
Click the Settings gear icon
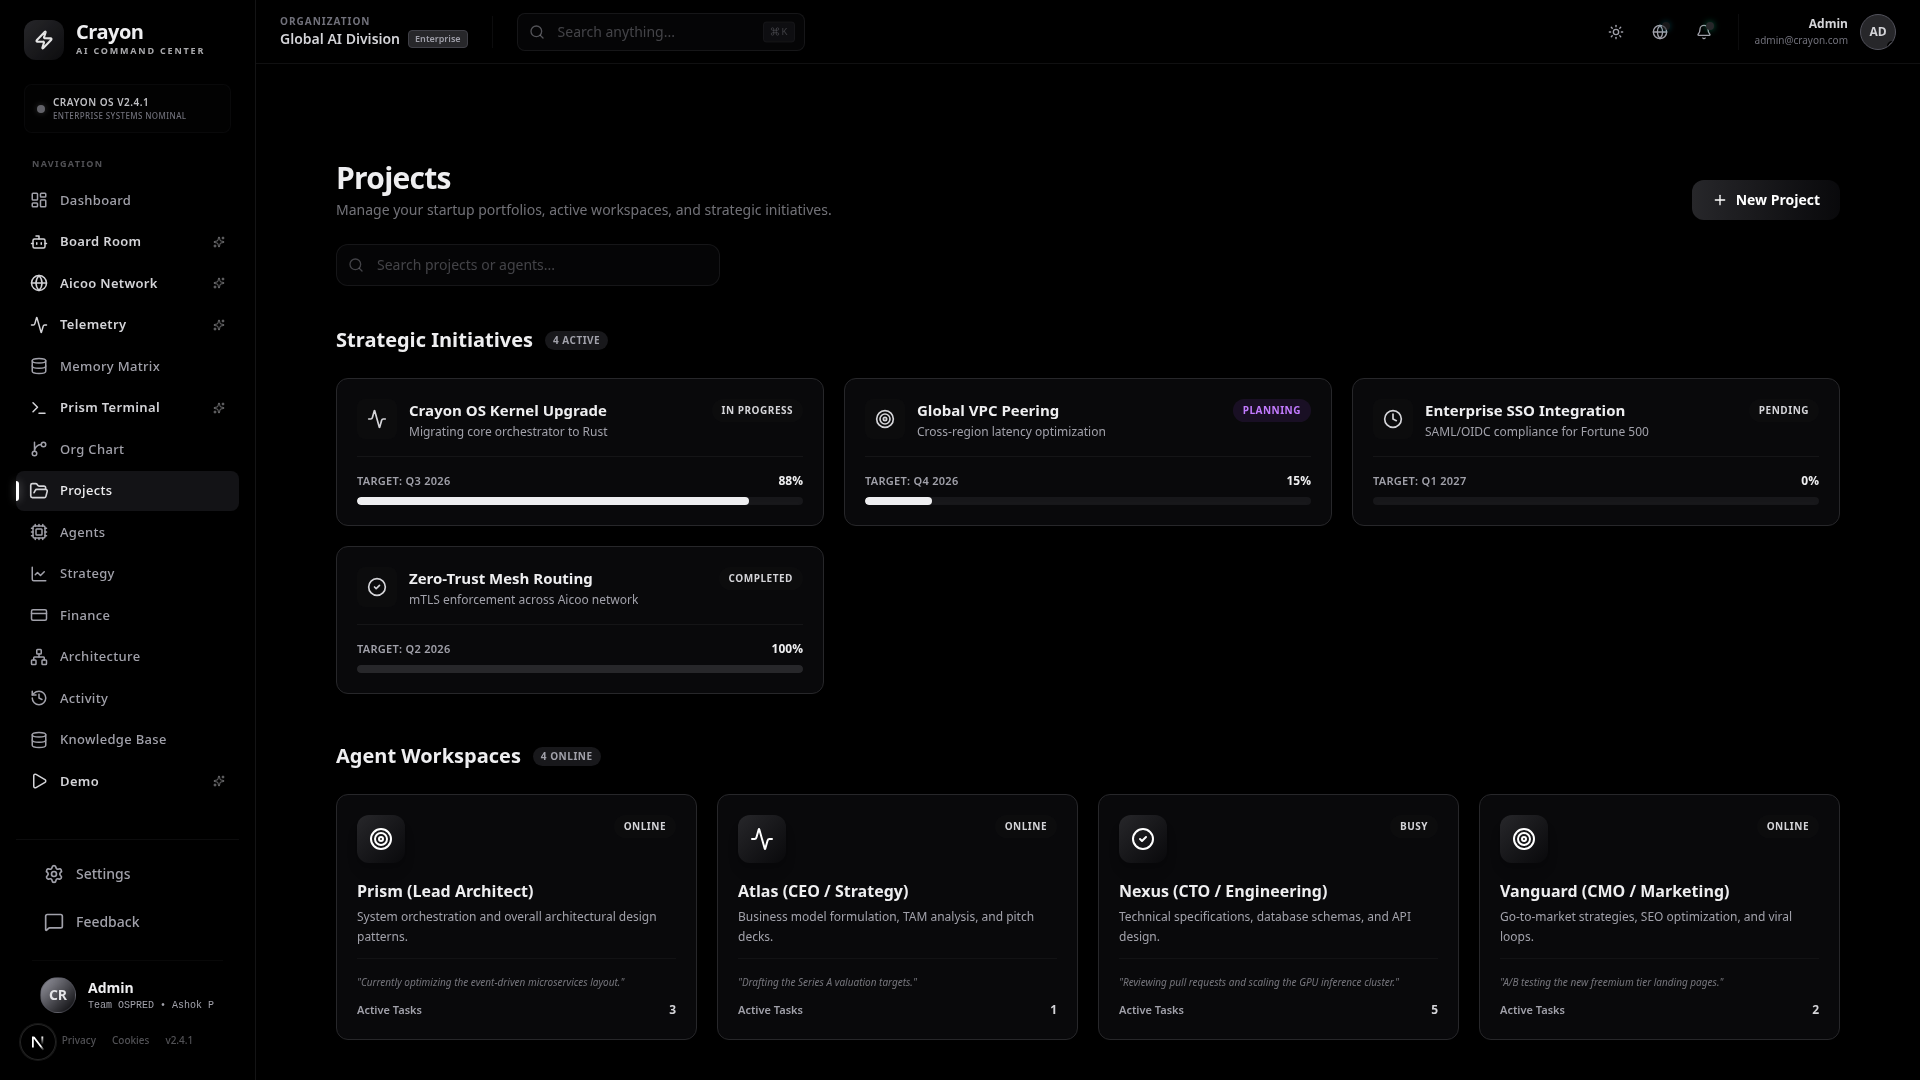[54, 874]
